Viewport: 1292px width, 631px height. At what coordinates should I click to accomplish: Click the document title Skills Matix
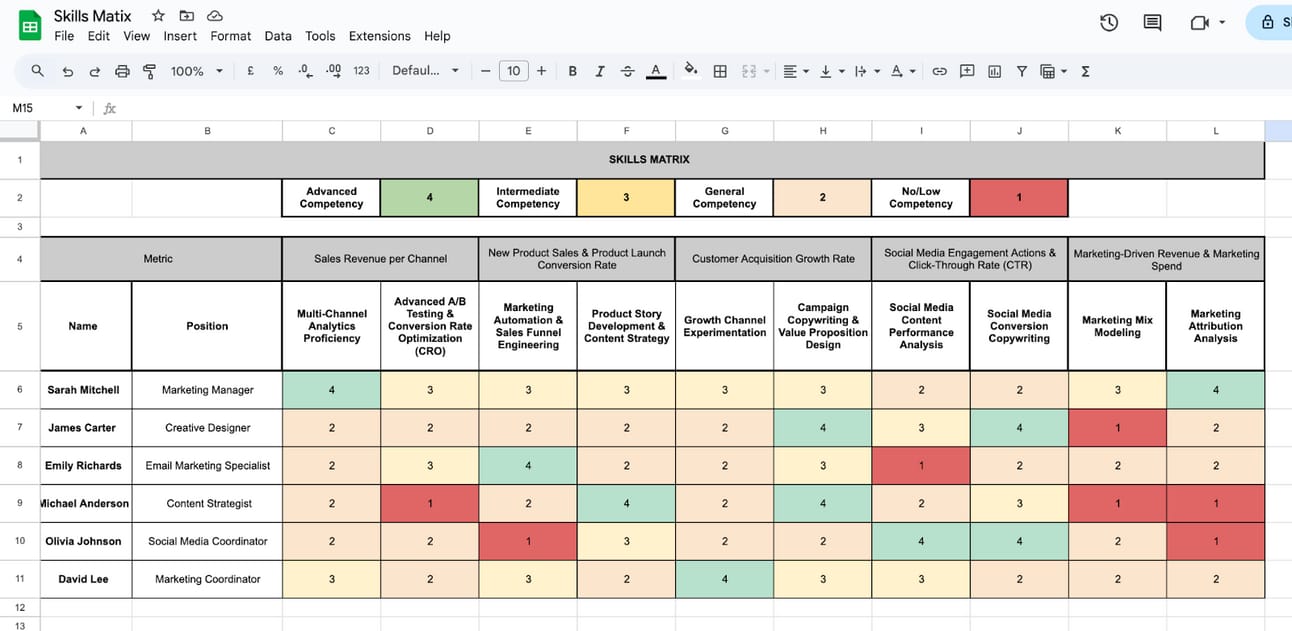pos(93,16)
